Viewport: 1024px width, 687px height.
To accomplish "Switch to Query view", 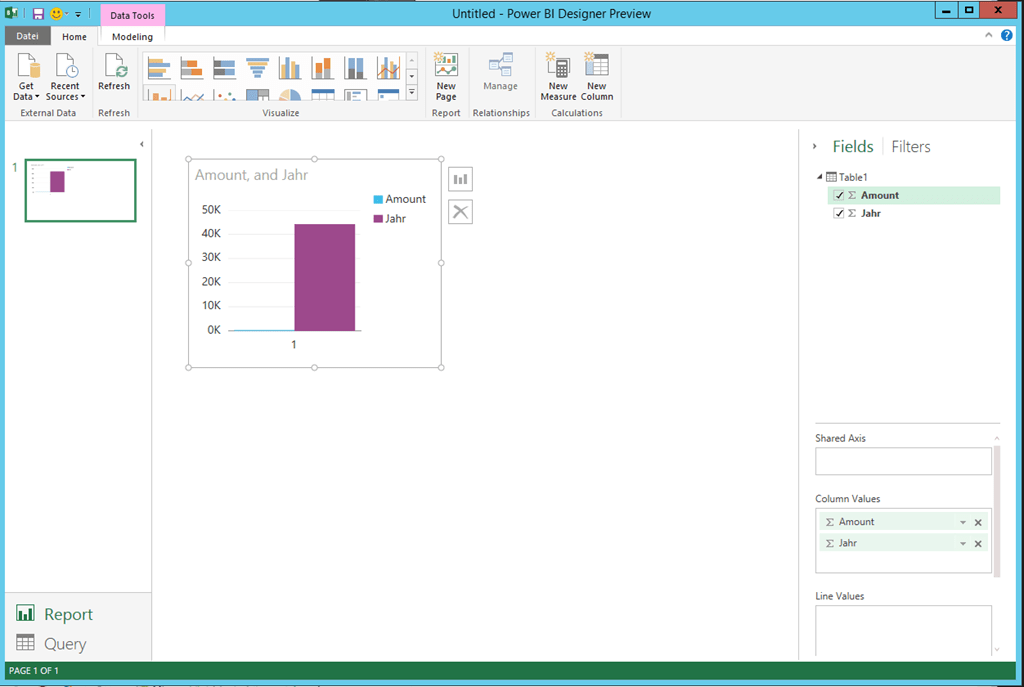I will click(52, 643).
